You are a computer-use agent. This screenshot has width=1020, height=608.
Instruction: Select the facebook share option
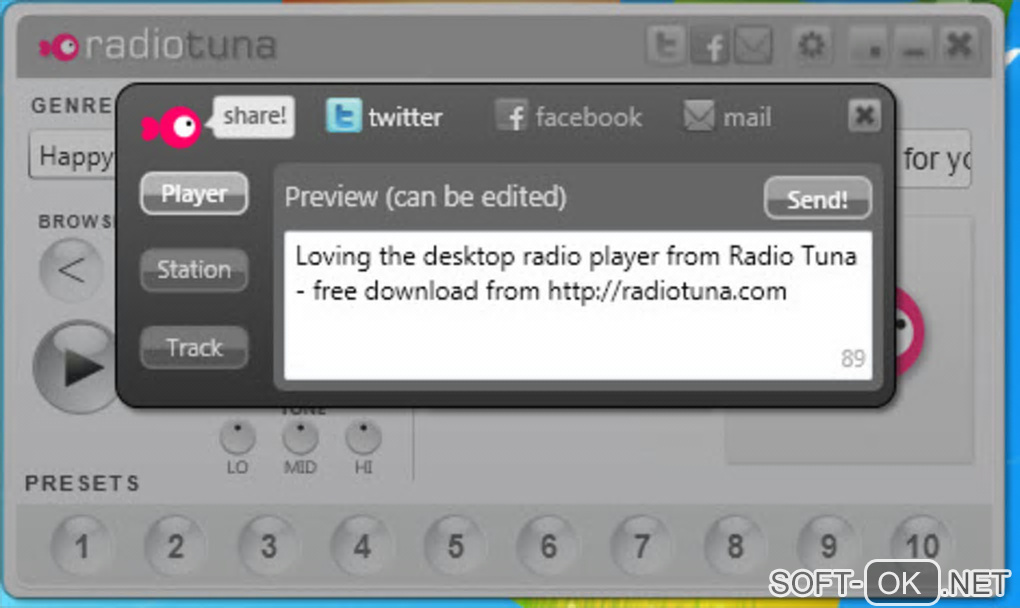(x=569, y=118)
